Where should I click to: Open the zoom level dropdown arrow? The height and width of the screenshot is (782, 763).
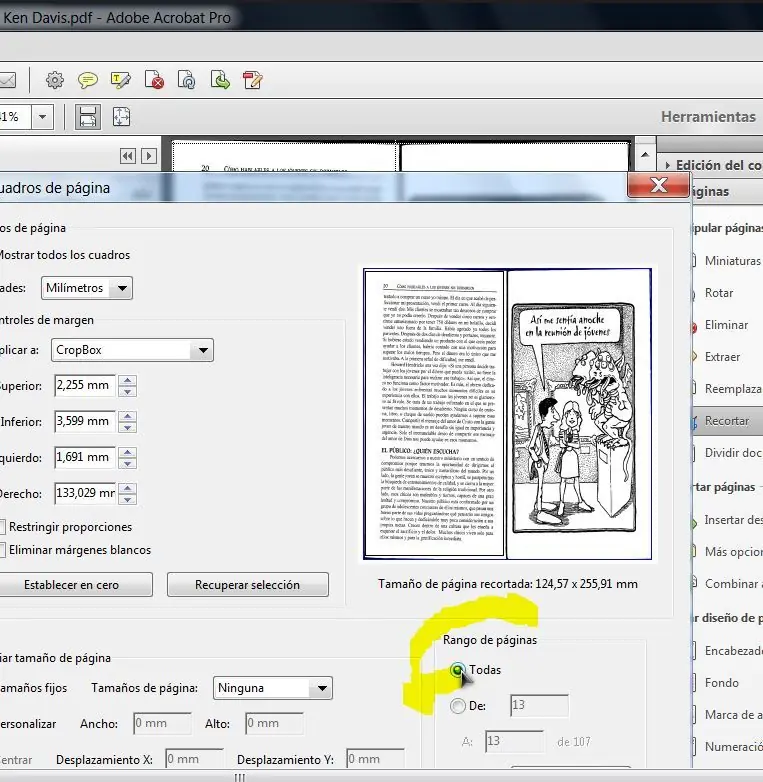[x=42, y=117]
